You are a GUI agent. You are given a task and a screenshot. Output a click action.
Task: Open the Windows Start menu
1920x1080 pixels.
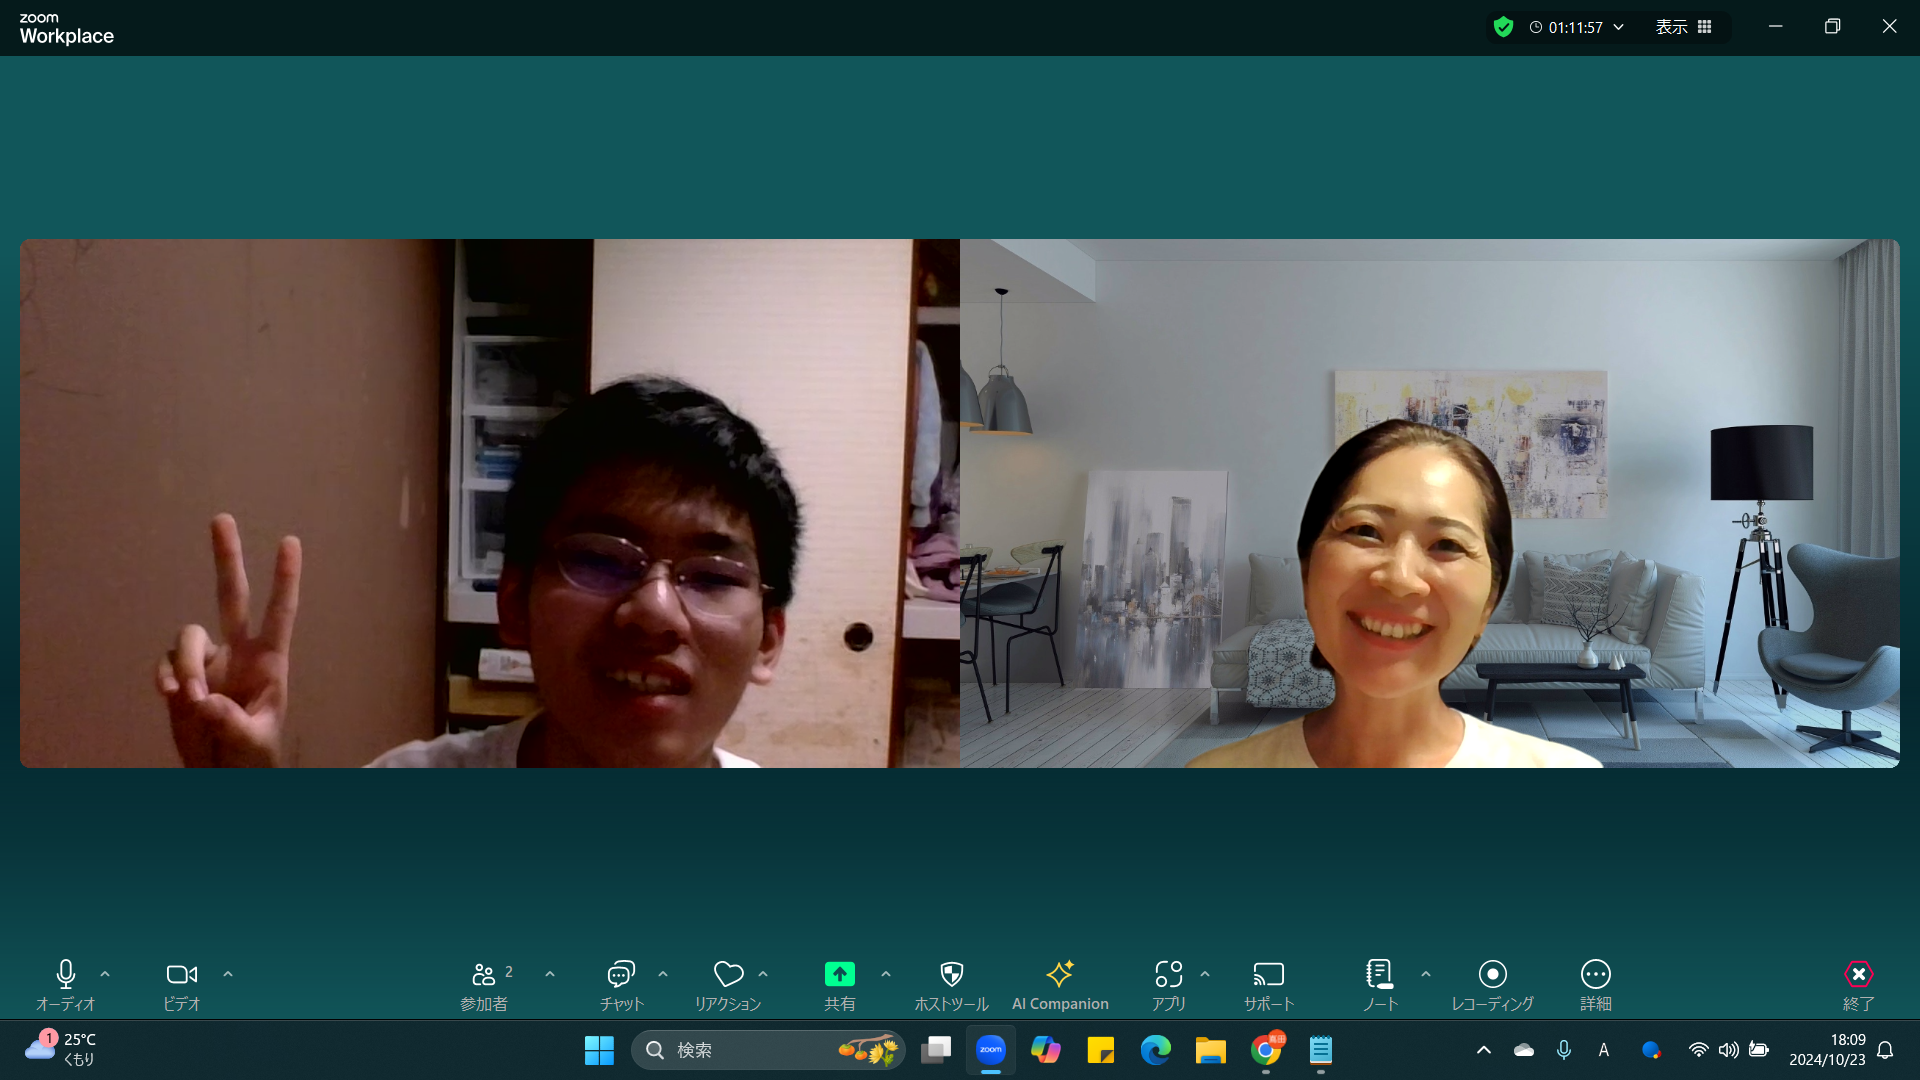coord(599,1050)
